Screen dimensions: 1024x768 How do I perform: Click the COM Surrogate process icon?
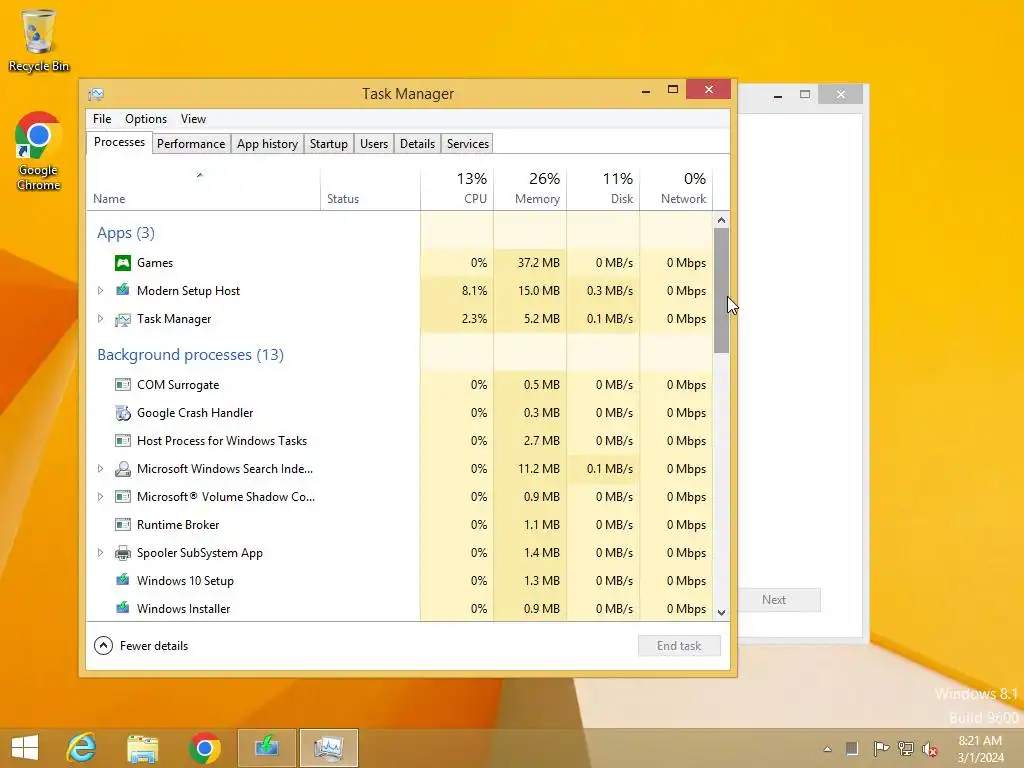coord(123,385)
